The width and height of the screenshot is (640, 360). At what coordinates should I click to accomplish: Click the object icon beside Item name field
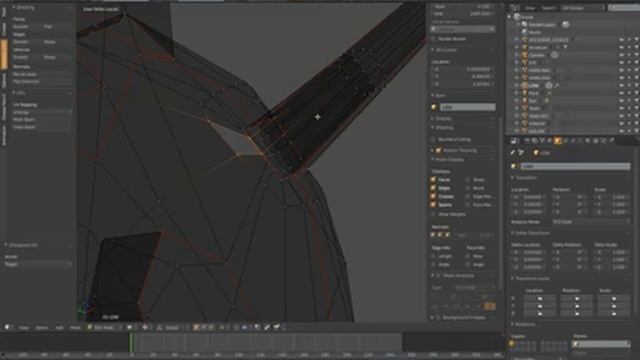(434, 107)
